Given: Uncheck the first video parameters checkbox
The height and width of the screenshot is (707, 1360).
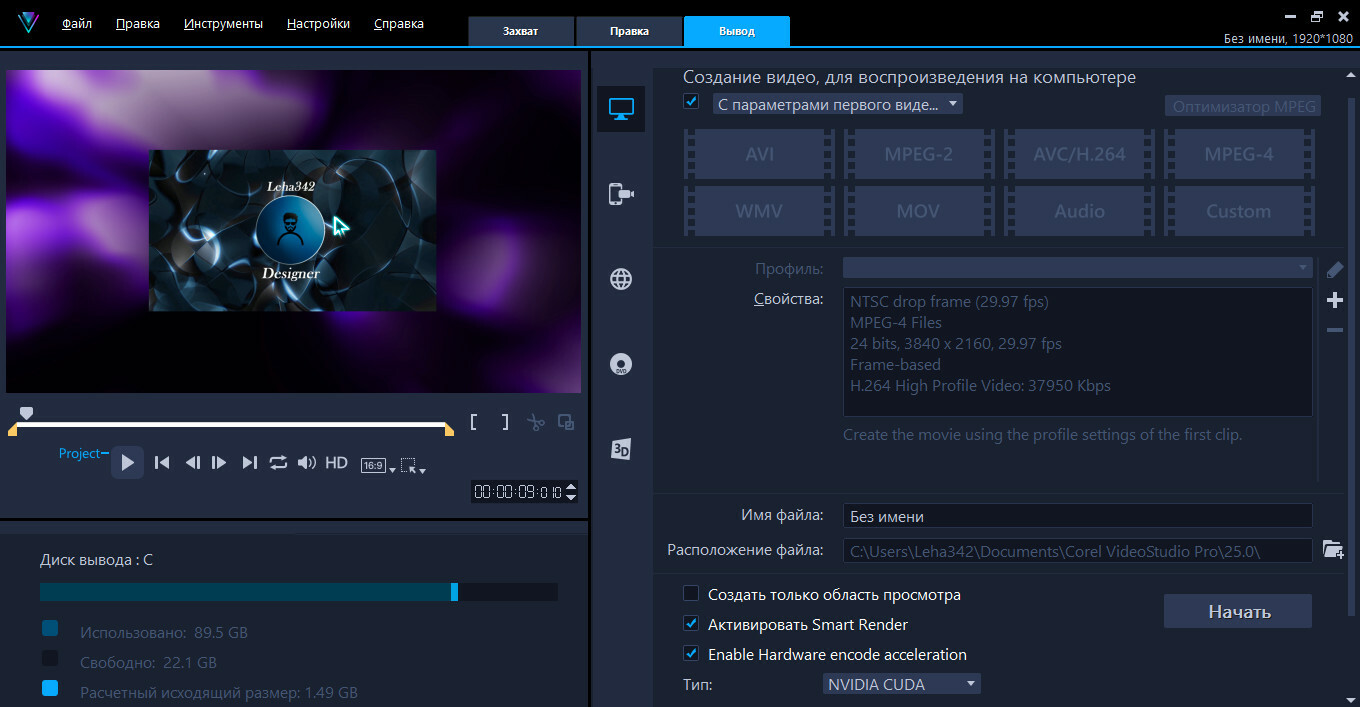Looking at the screenshot, I should [691, 102].
